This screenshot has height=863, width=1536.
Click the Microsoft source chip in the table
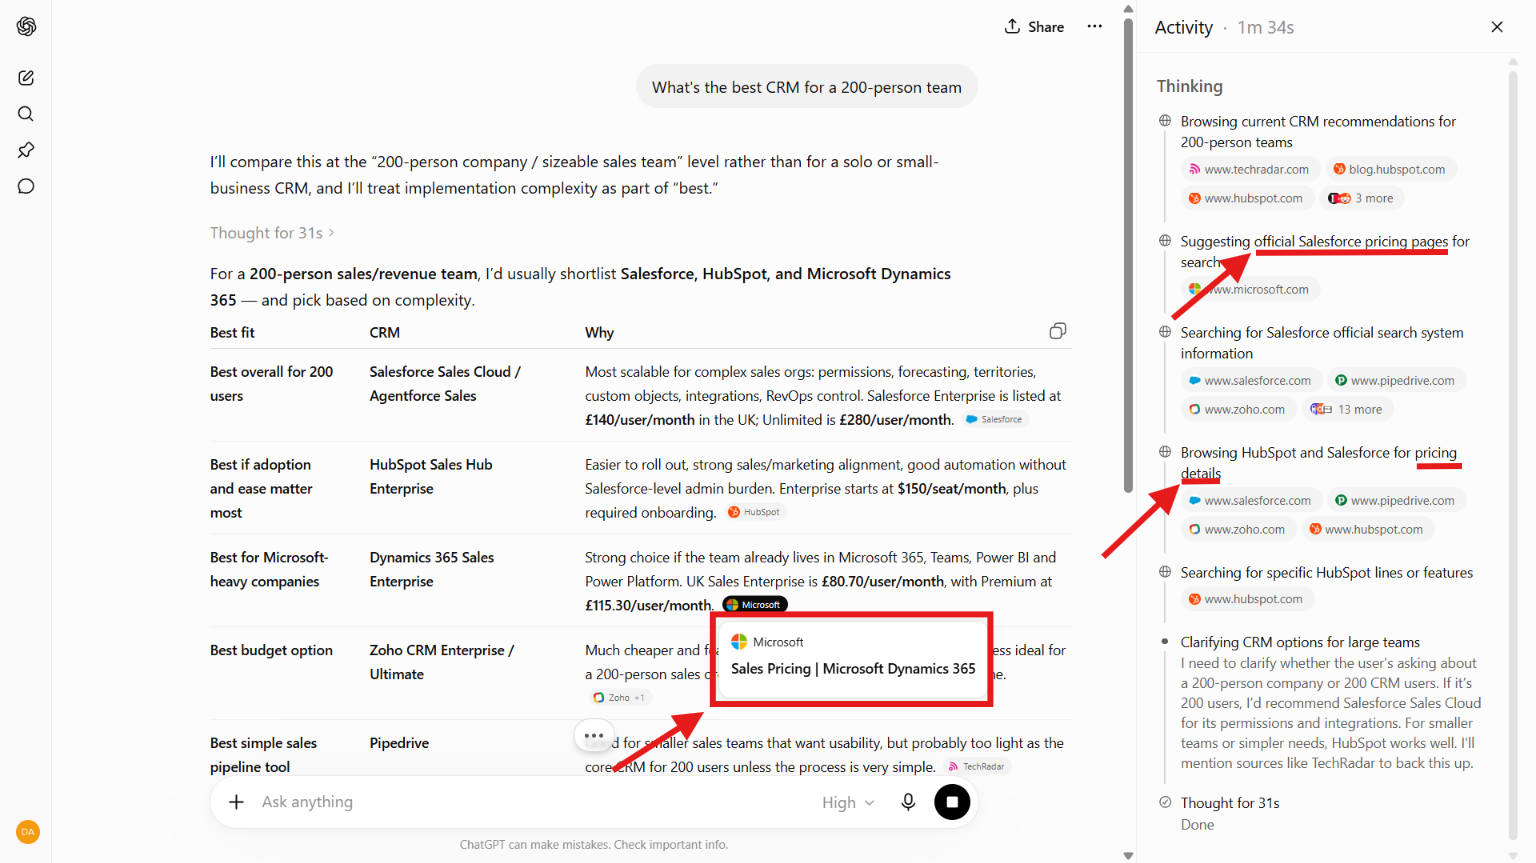click(x=755, y=605)
